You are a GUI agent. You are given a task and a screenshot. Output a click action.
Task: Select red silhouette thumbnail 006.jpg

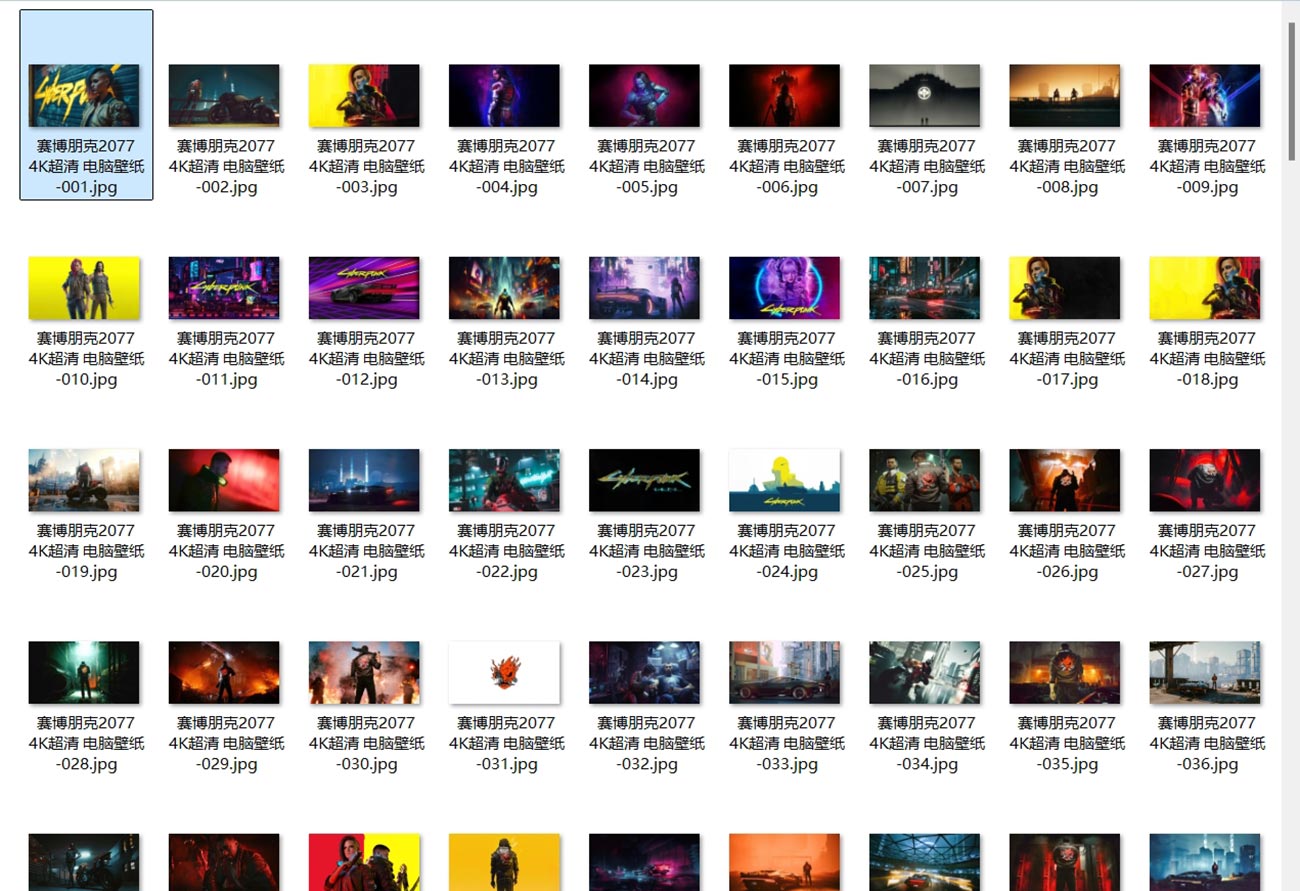(784, 96)
